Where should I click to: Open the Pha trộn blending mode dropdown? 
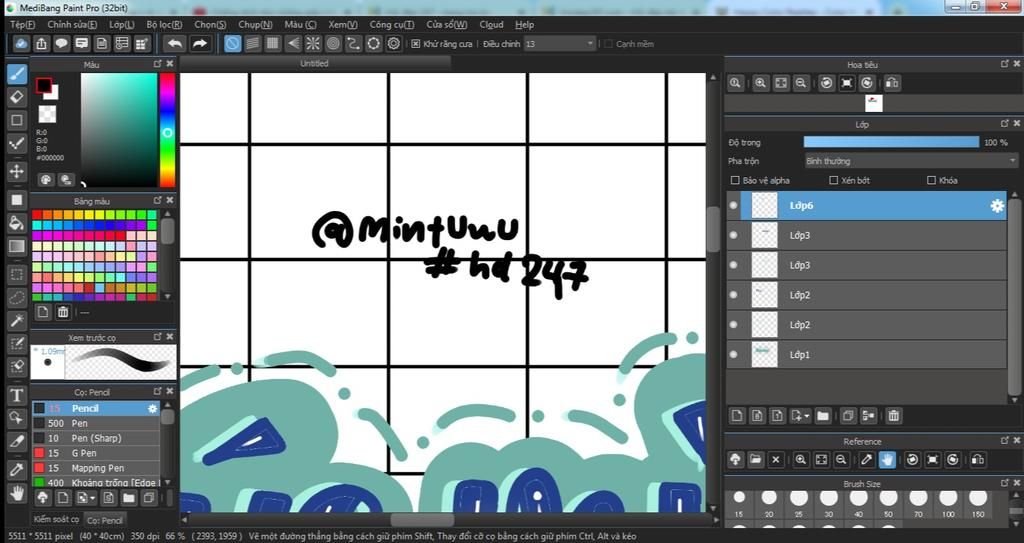coord(911,161)
